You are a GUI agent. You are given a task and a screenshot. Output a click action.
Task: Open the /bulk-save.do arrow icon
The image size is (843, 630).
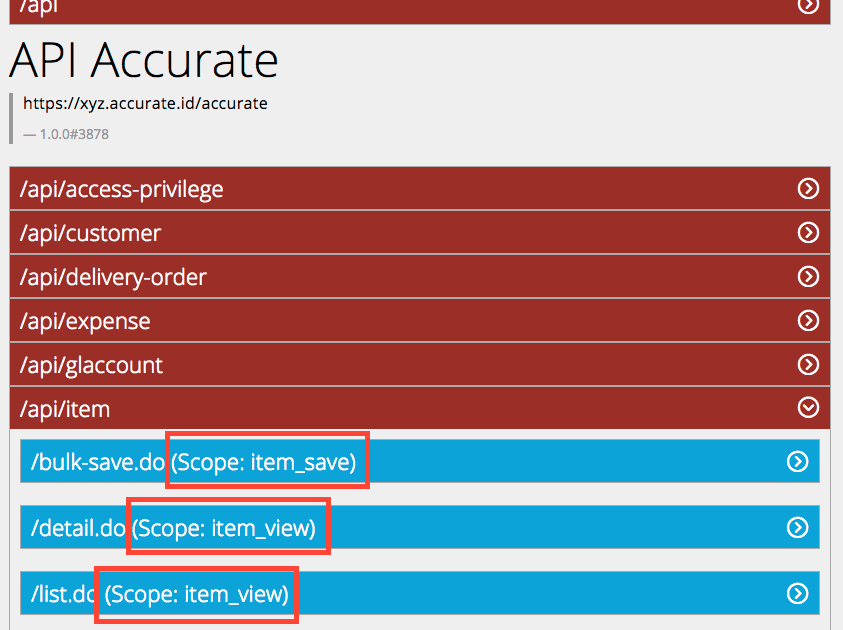click(x=797, y=461)
